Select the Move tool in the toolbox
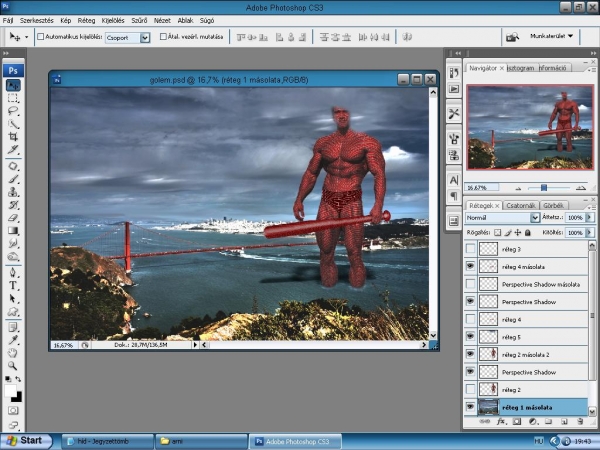Viewport: 600px width, 450px height. click(x=13, y=85)
